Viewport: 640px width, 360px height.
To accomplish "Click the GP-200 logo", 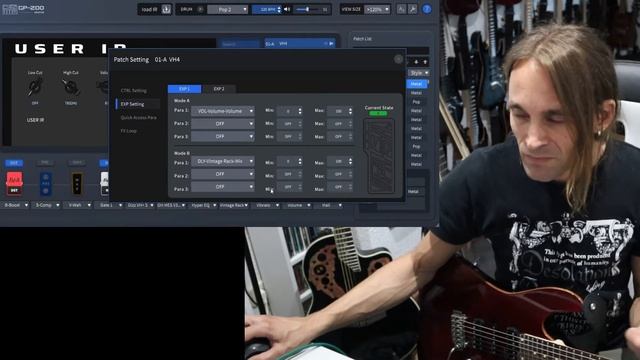I will click(23, 9).
